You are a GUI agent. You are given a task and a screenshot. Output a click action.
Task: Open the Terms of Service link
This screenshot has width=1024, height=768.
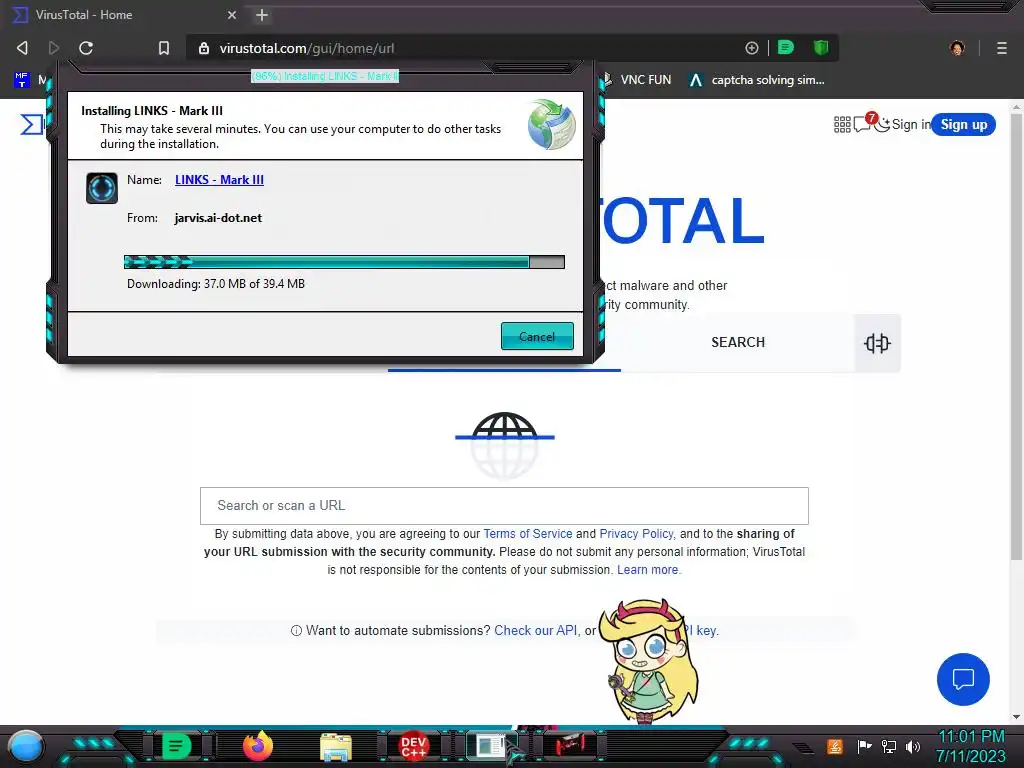tap(528, 534)
